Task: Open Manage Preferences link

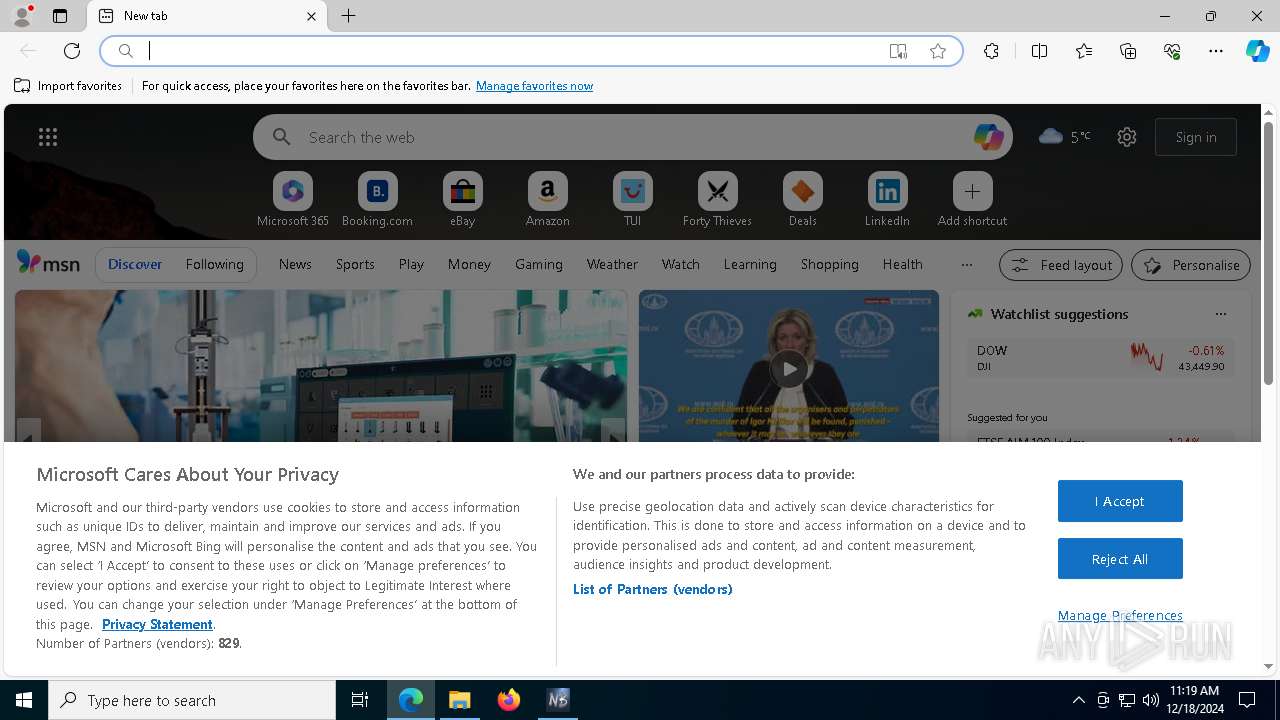Action: (x=1120, y=616)
